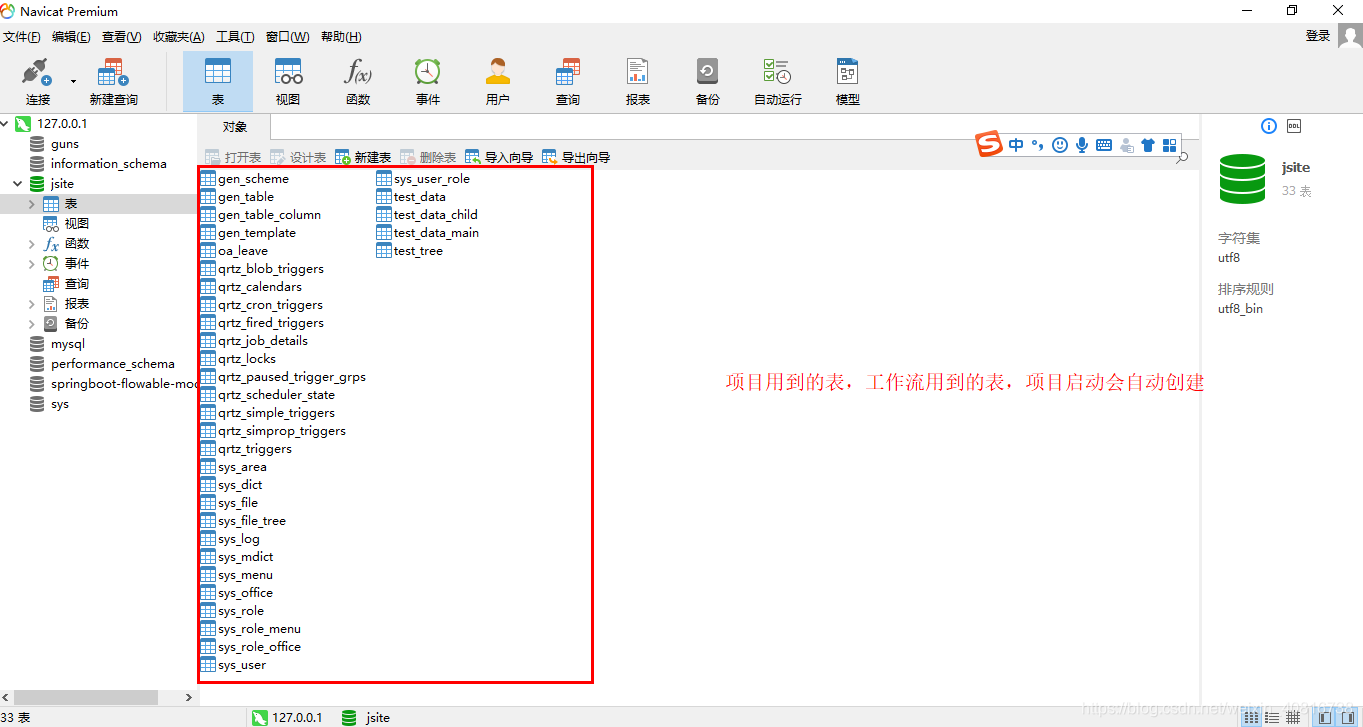Image resolution: width=1363 pixels, height=727 pixels.
Task: Click the 设计表 button
Action: click(x=298, y=157)
